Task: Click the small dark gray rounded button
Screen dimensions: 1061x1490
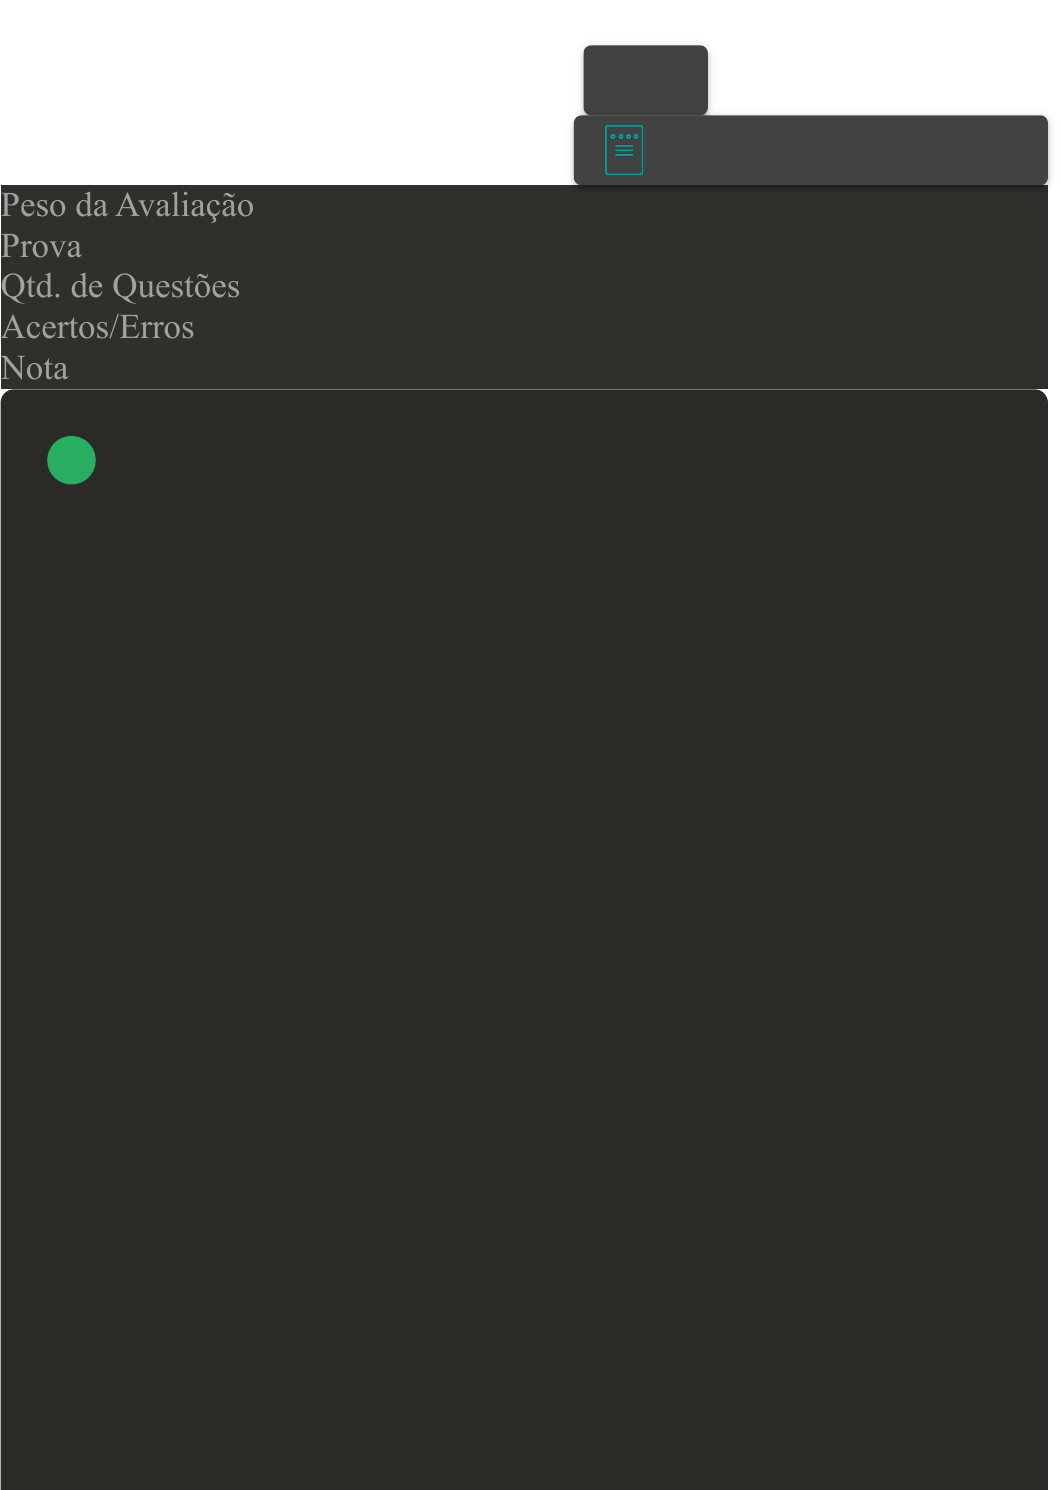Action: [x=646, y=80]
